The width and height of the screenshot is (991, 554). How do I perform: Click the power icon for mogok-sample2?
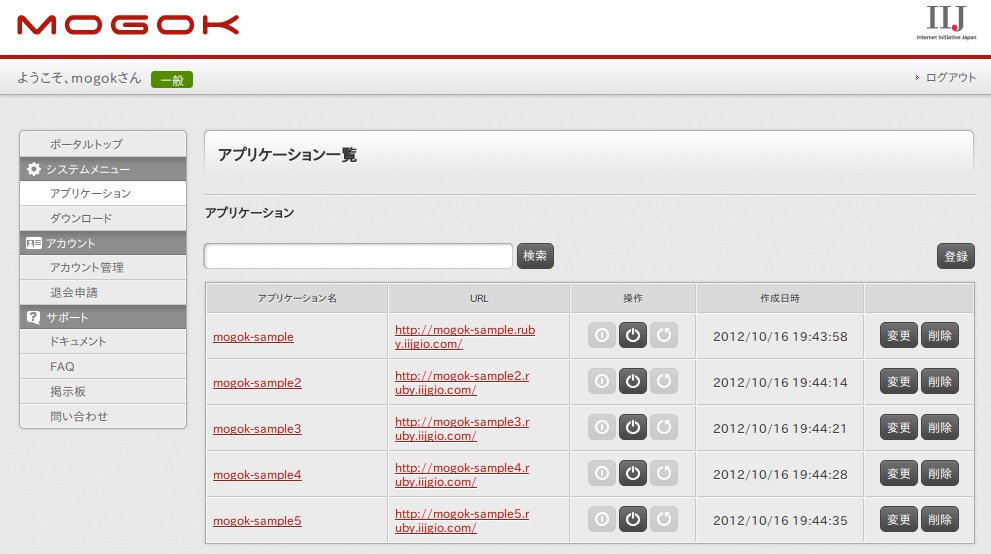633,381
